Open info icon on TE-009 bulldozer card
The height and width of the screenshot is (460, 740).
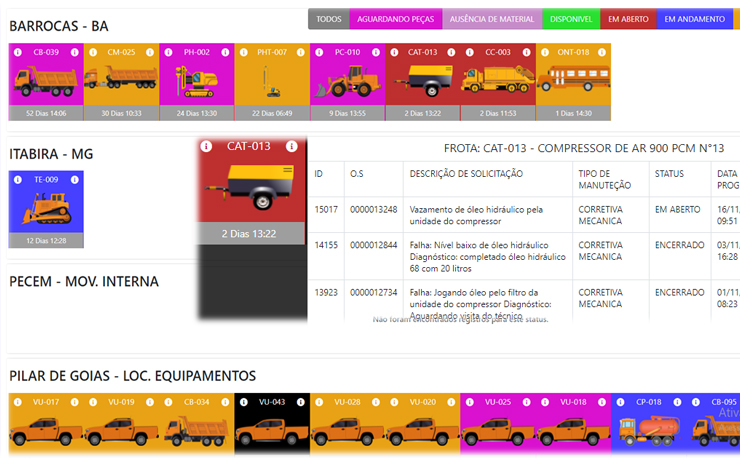17,180
